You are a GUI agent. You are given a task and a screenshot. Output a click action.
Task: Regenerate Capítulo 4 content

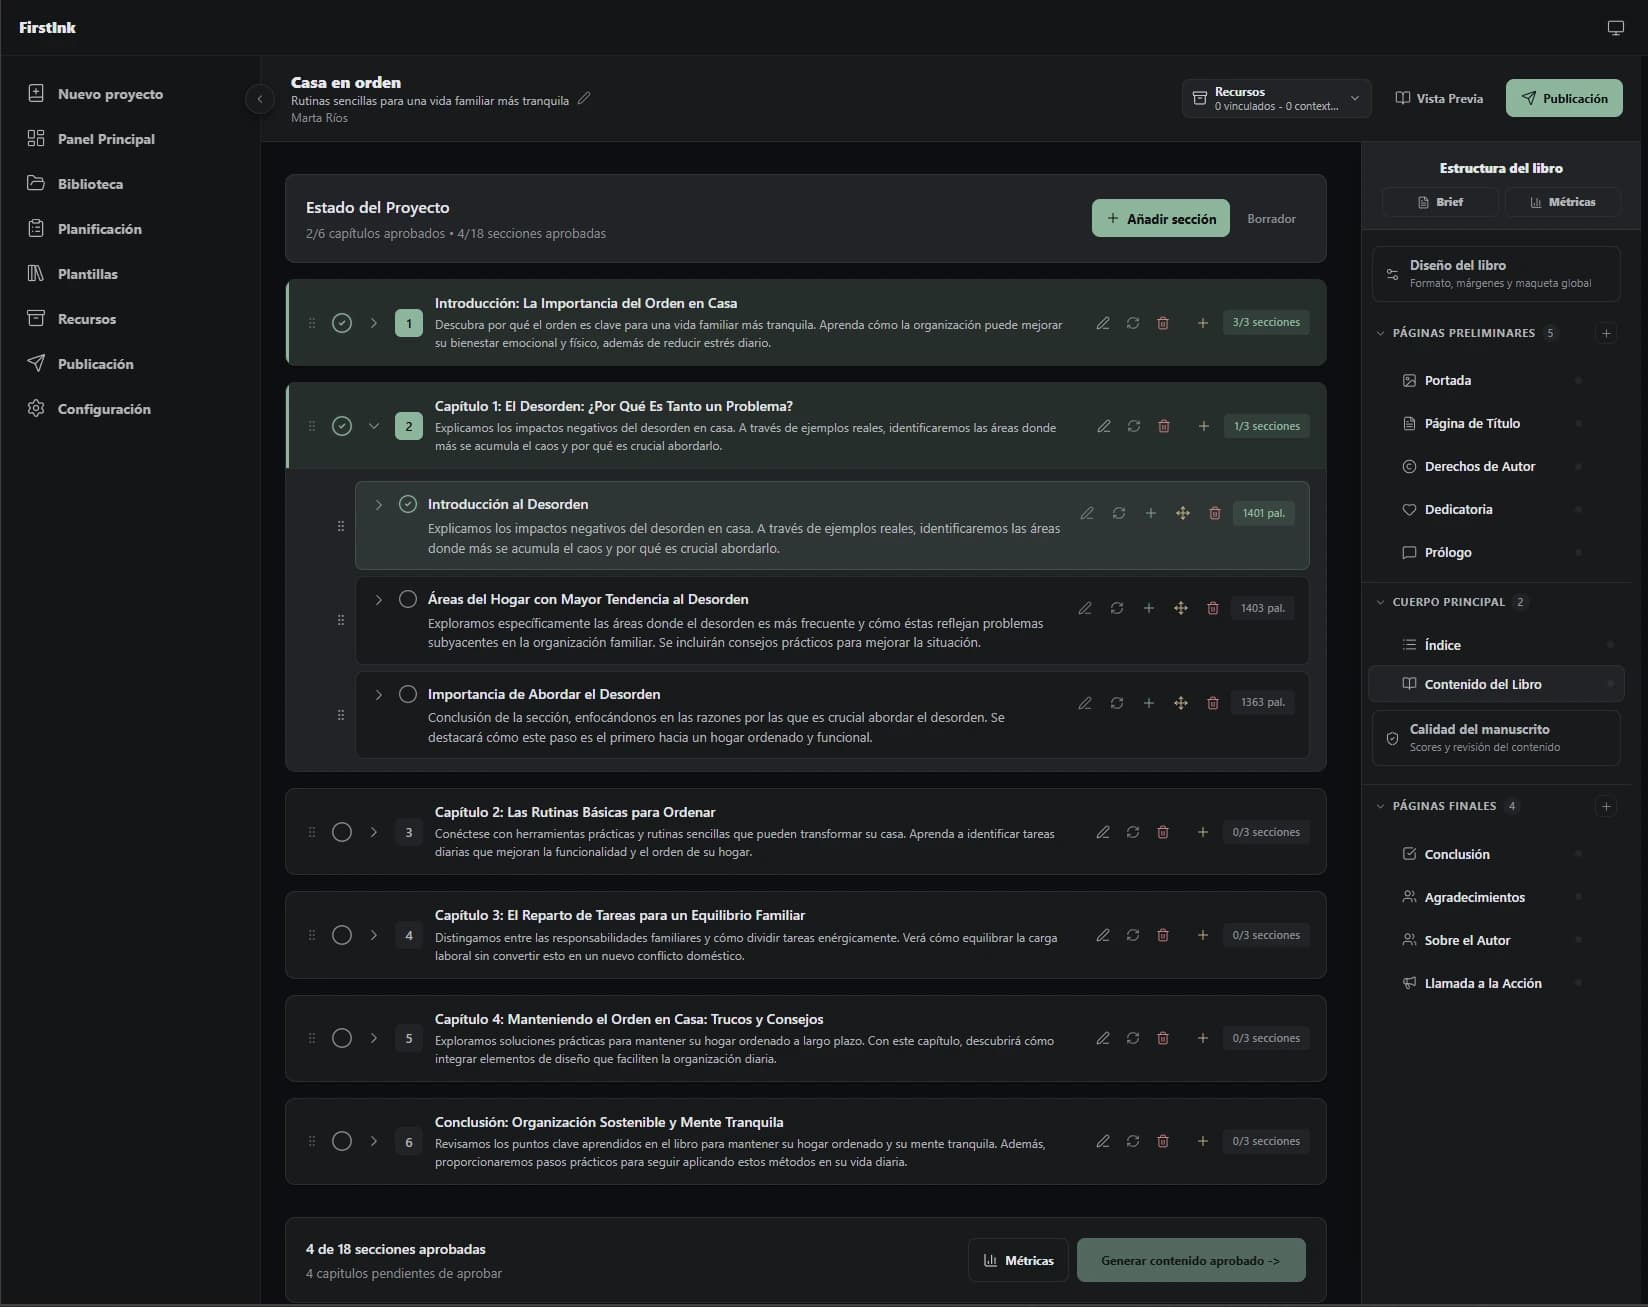[x=1133, y=1038]
